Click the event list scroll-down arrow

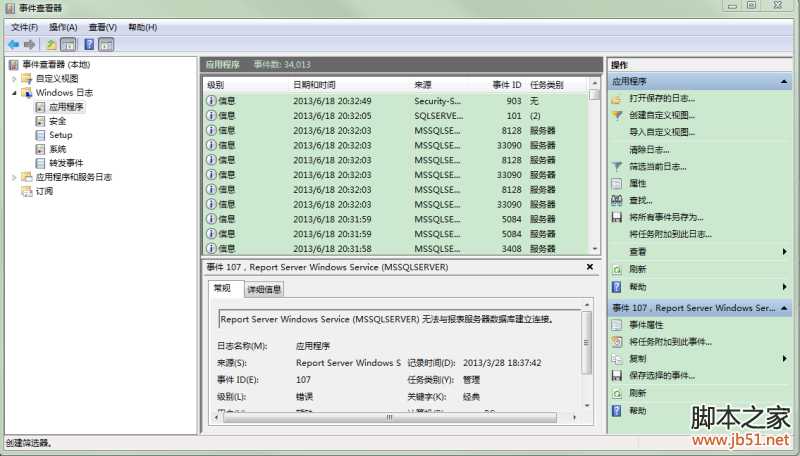tap(594, 249)
